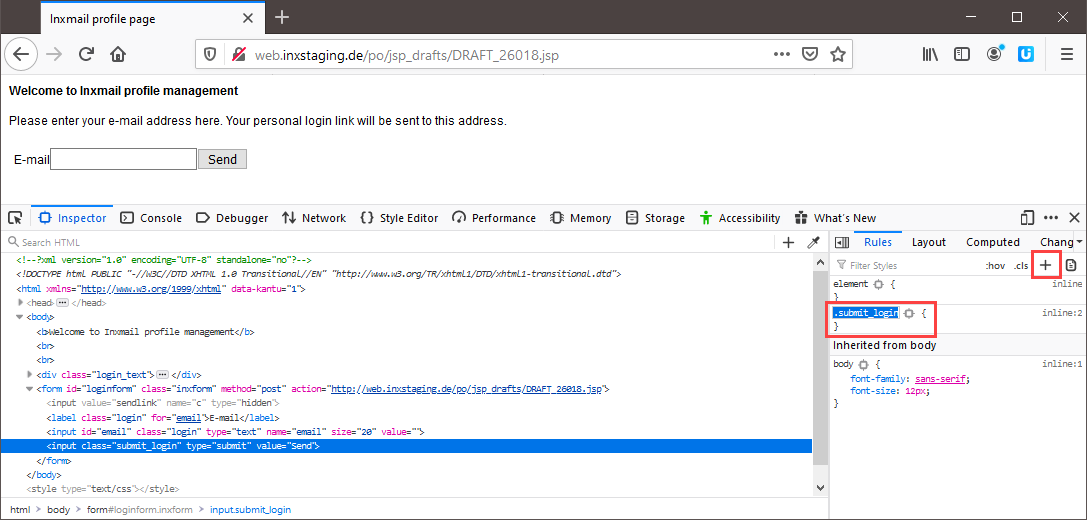Open the Storage tab
Viewport: 1087px width, 520px height.
tap(655, 218)
